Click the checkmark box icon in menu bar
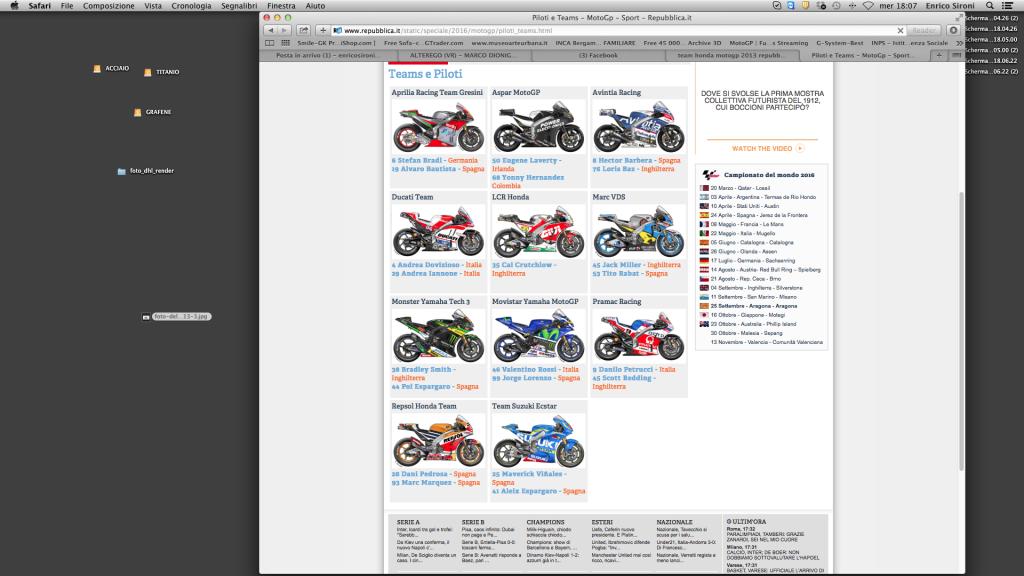The image size is (1024, 576). click(x=776, y=5)
